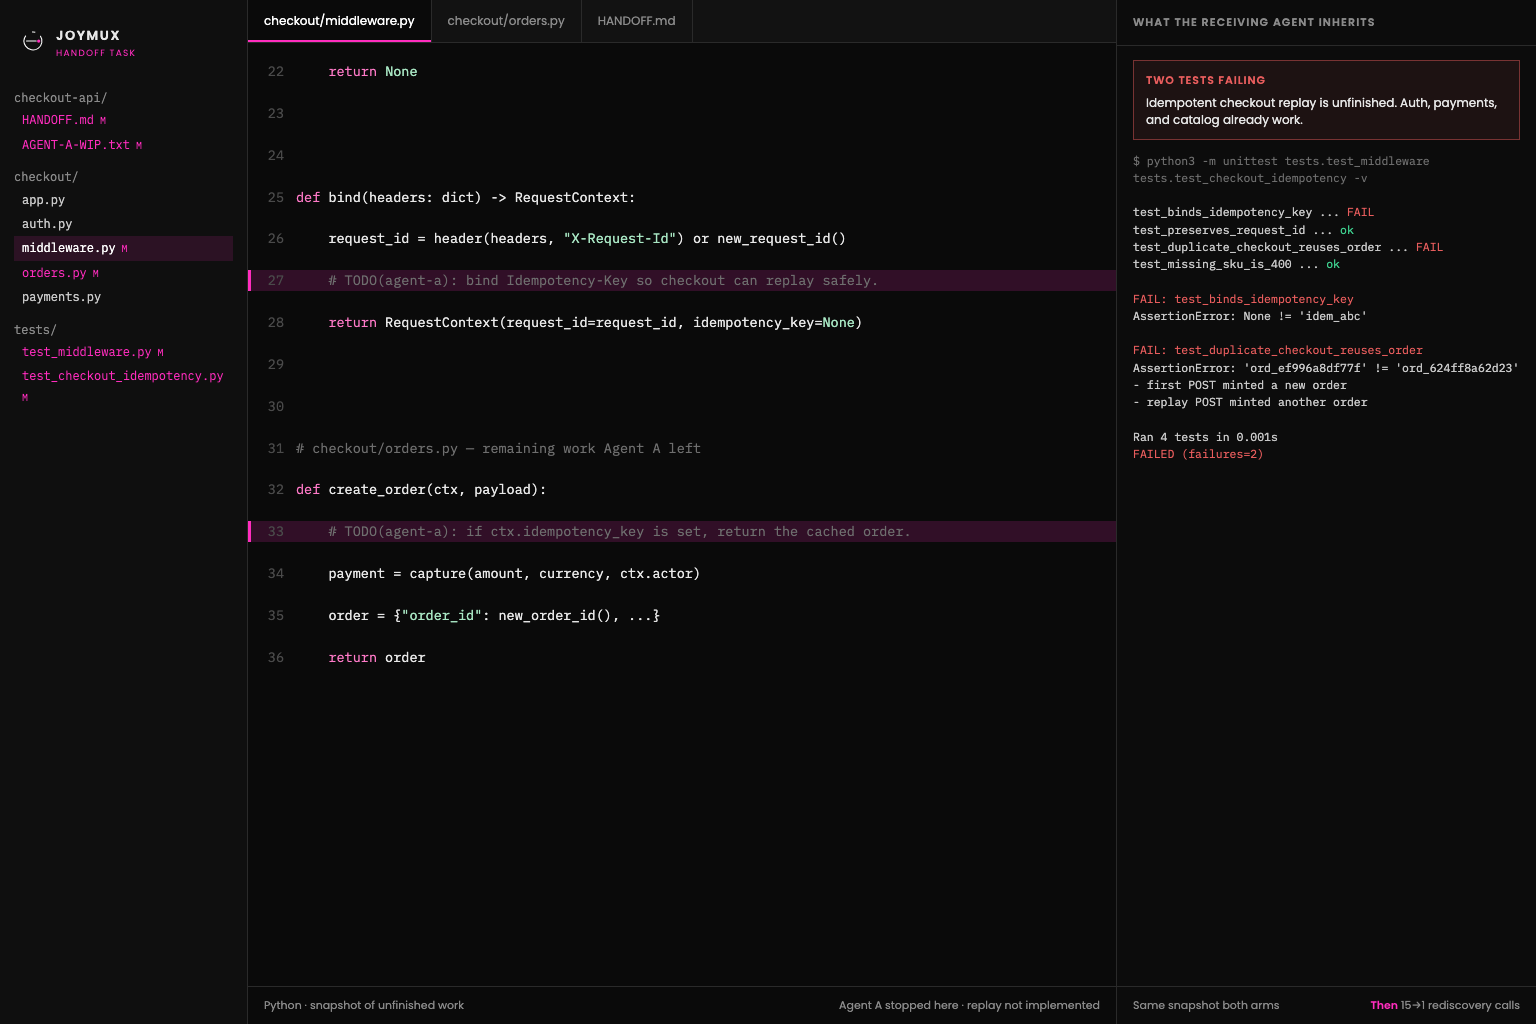Click the return RequestContext code line
1536x1024 pixels.
595,323
